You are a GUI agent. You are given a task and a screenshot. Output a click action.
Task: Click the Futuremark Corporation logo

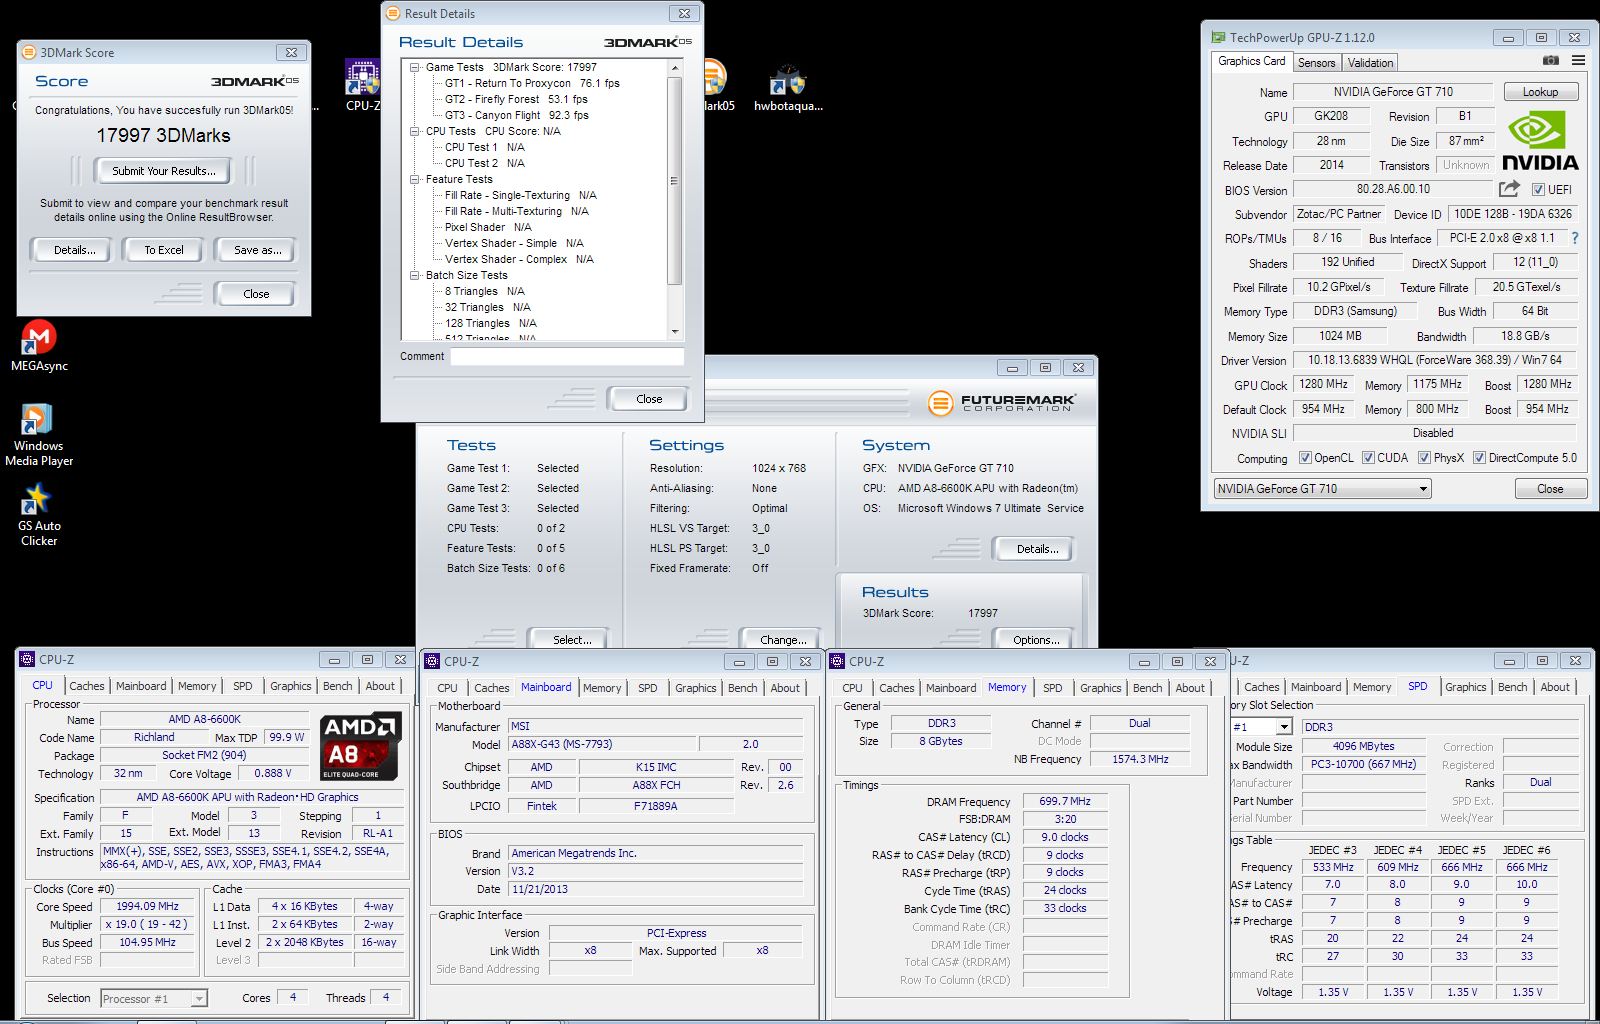1002,403
